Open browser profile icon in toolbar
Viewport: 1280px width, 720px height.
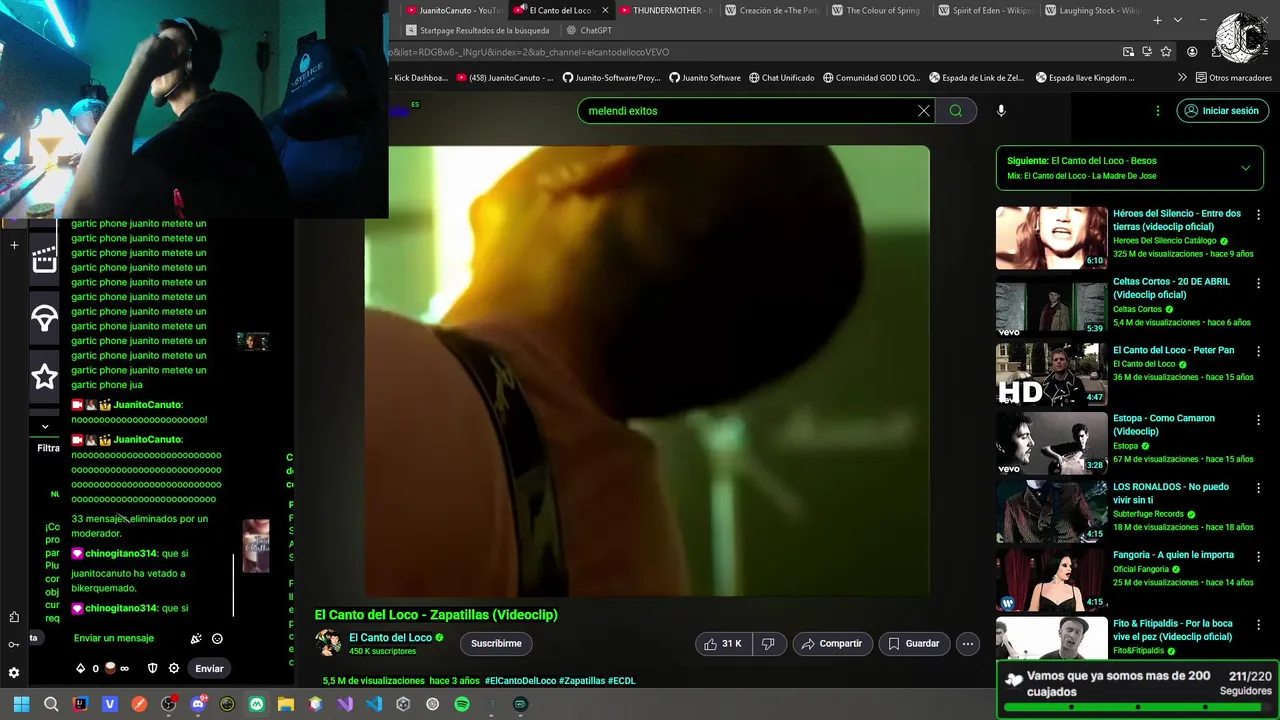click(x=1192, y=52)
